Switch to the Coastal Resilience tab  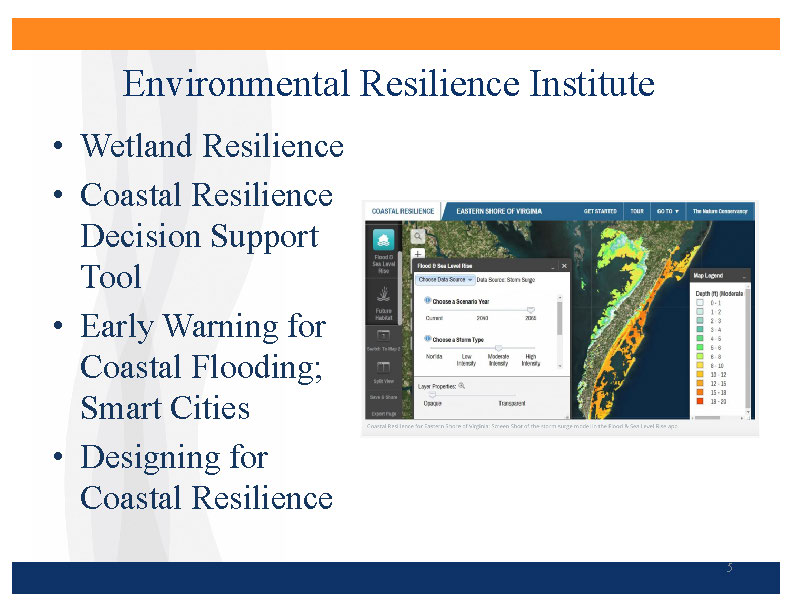click(x=402, y=212)
